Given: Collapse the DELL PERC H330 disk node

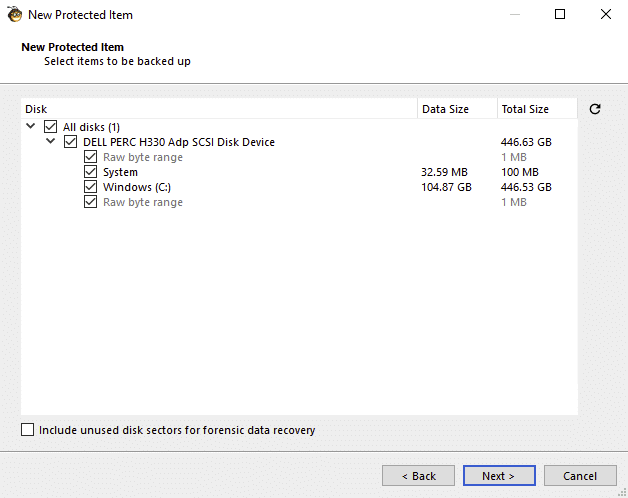Looking at the screenshot, I should [50, 141].
